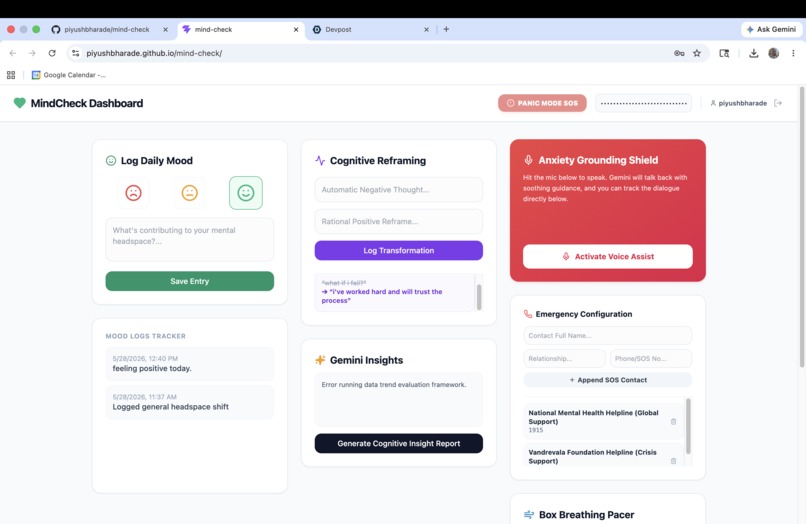Click the Gemini Insights heading

[x=366, y=360]
